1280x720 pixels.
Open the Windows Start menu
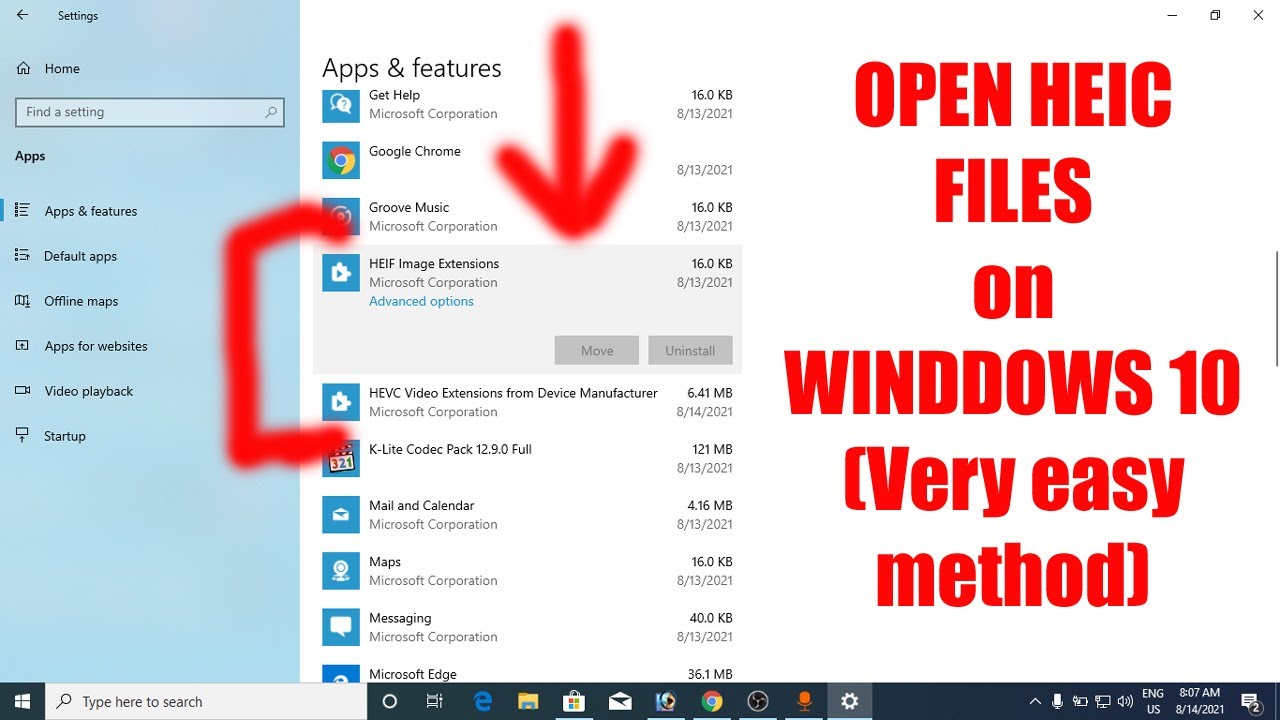pos(22,701)
